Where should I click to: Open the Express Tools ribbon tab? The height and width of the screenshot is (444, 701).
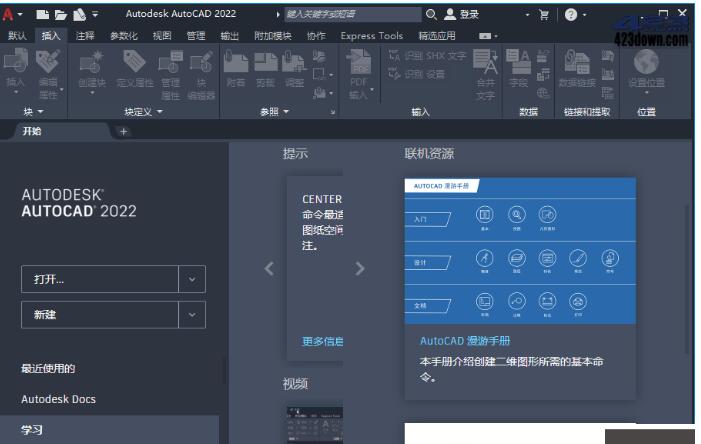click(372, 36)
